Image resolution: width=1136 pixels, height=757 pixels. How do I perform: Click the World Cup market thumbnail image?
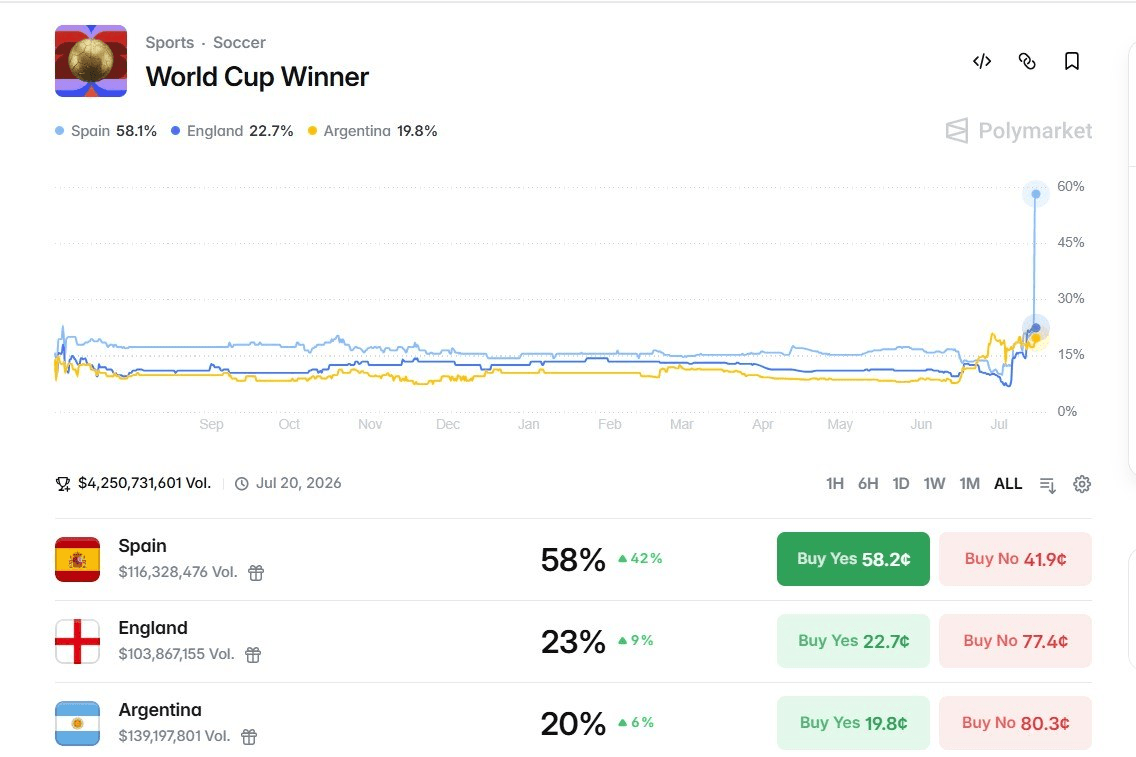point(91,61)
